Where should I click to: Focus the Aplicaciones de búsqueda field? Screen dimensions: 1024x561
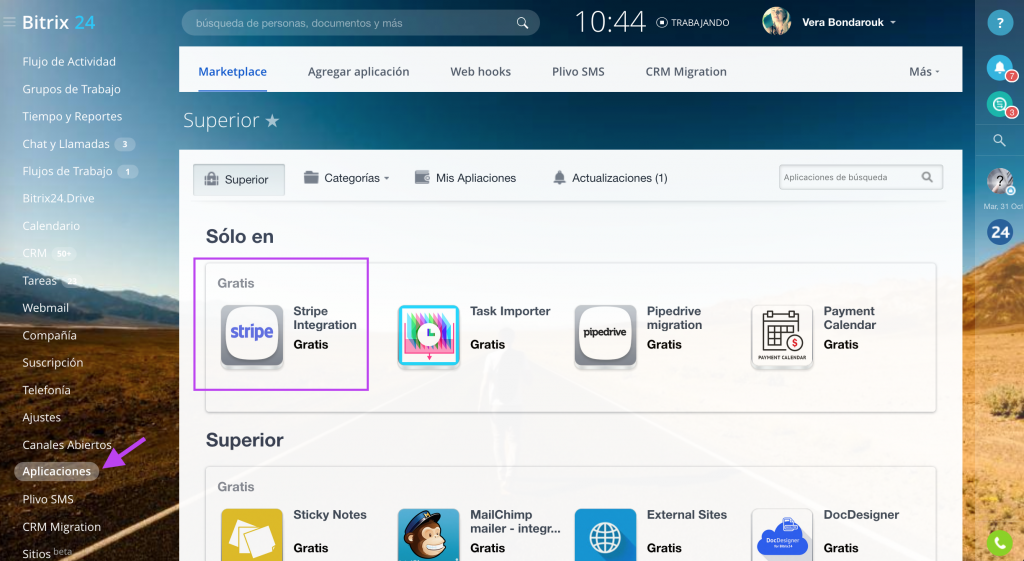[861, 177]
